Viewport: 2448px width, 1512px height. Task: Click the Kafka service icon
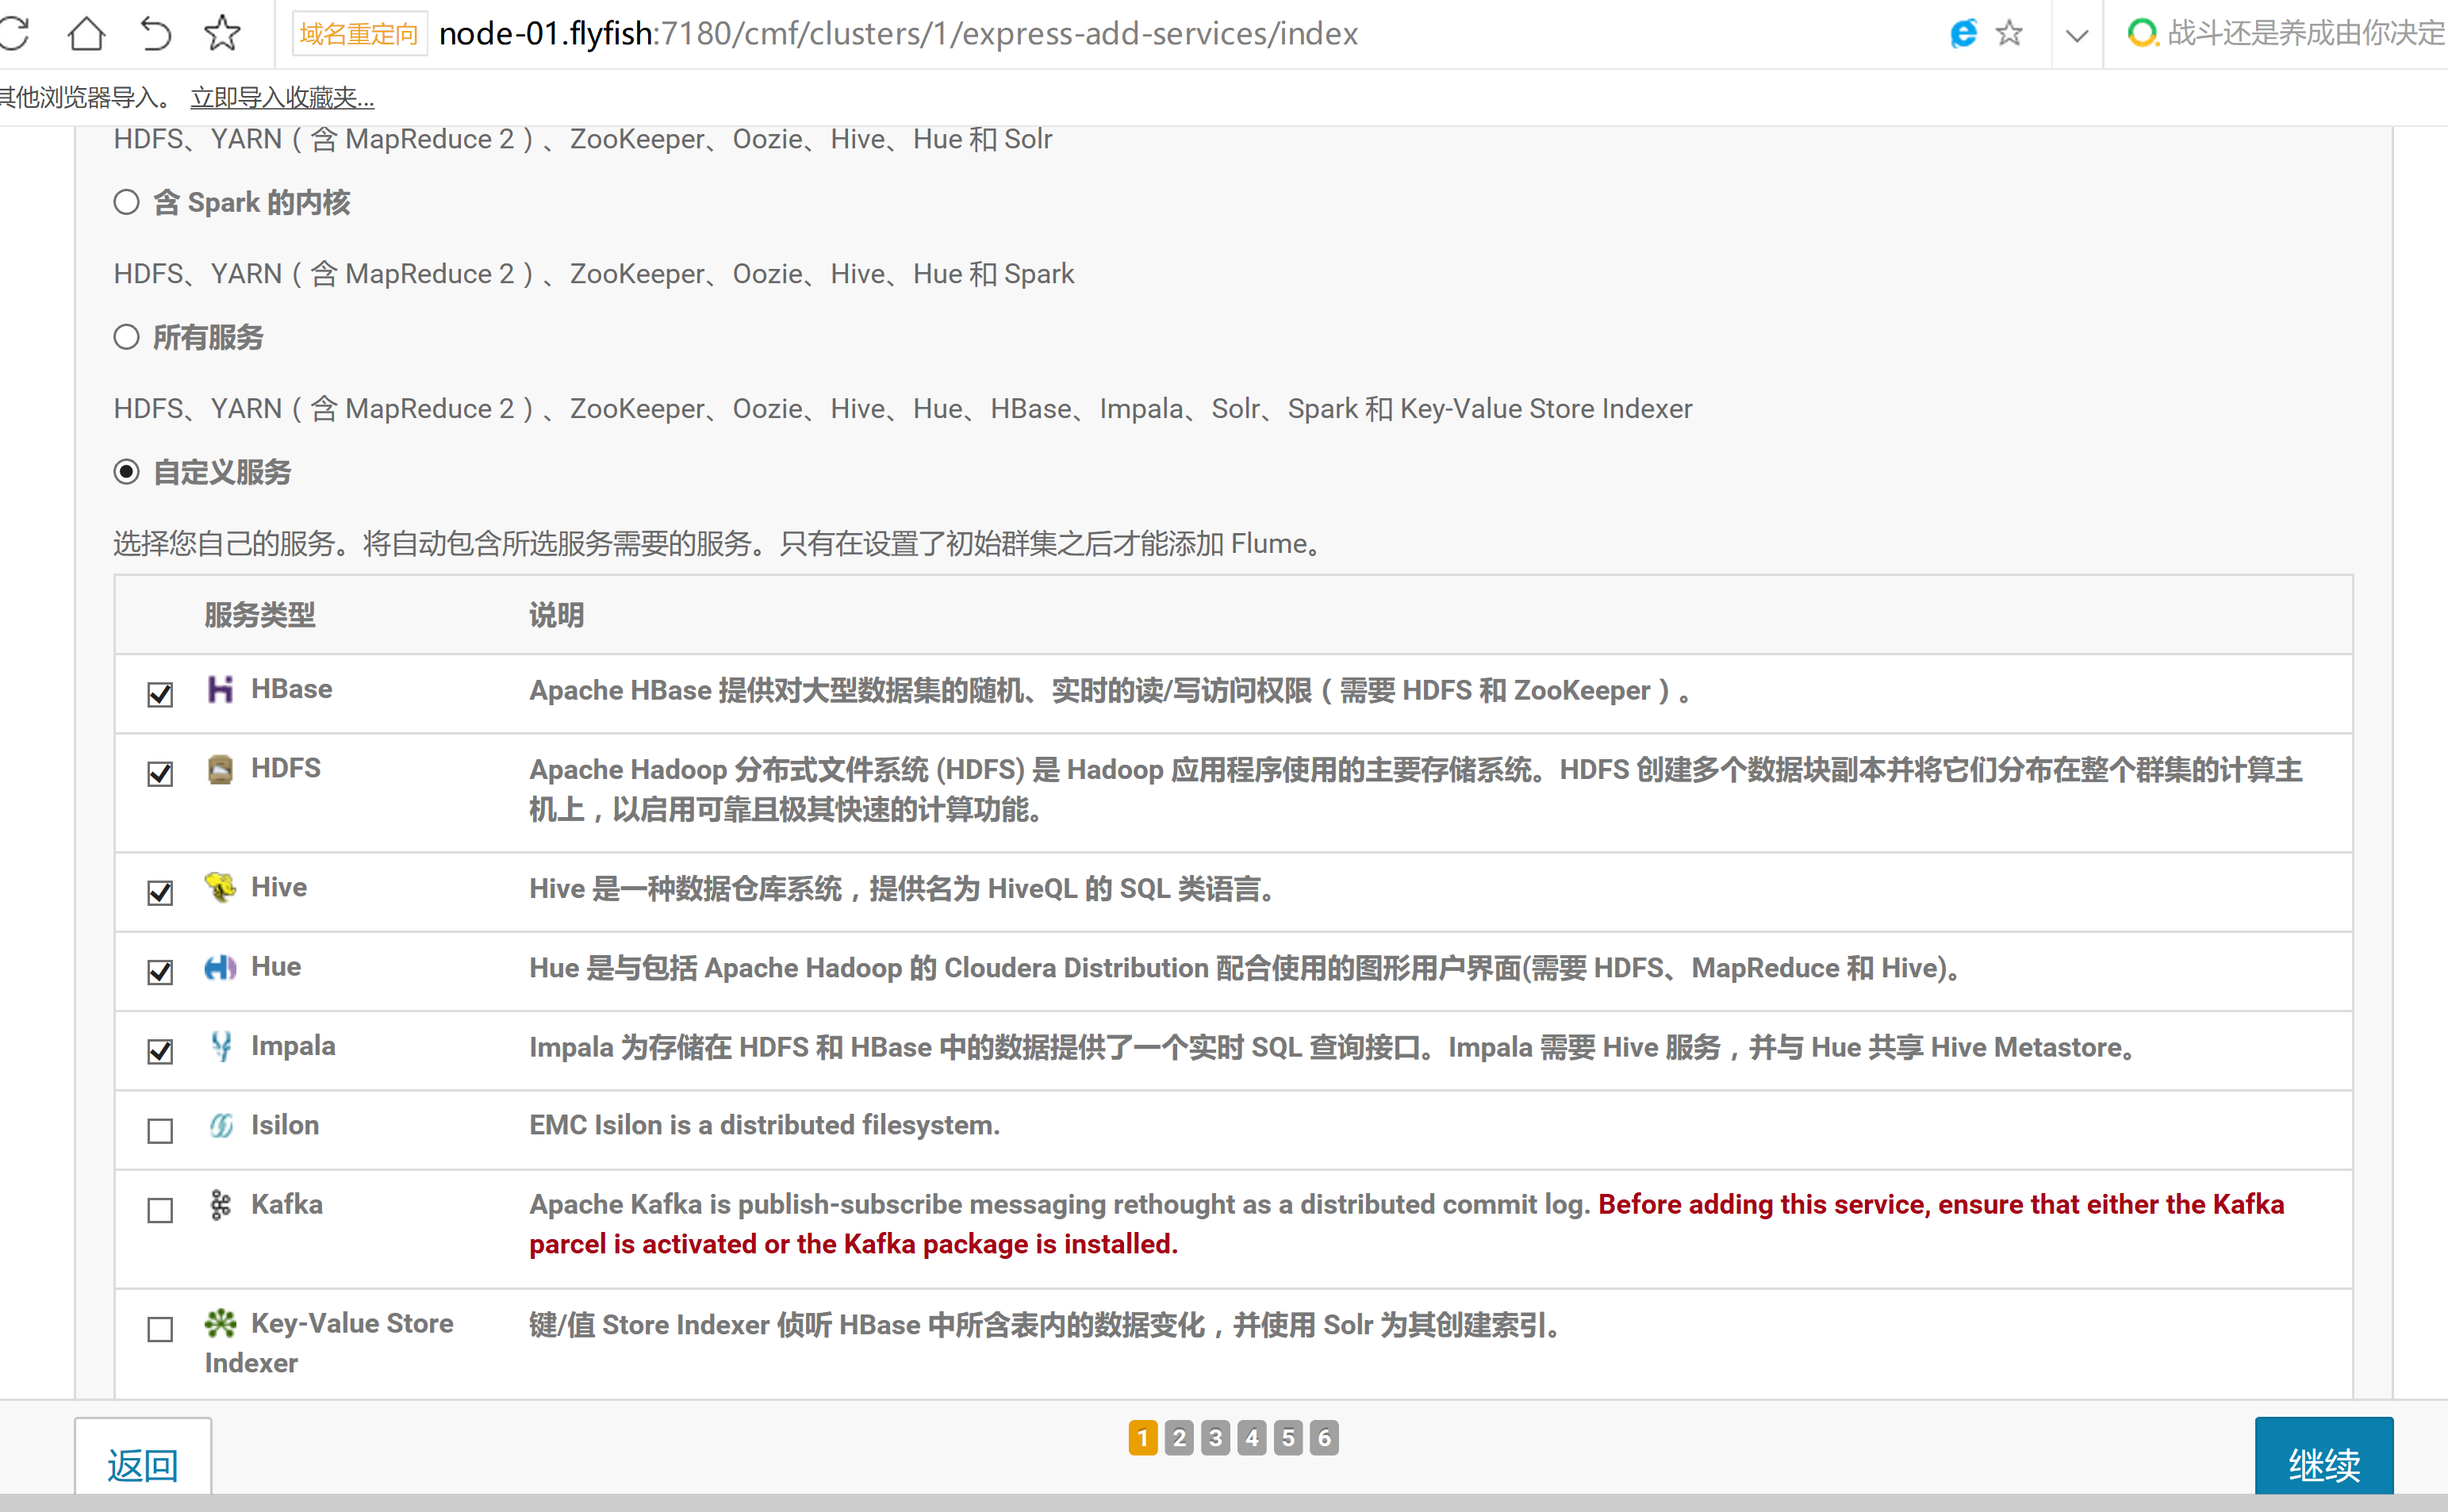point(220,1205)
